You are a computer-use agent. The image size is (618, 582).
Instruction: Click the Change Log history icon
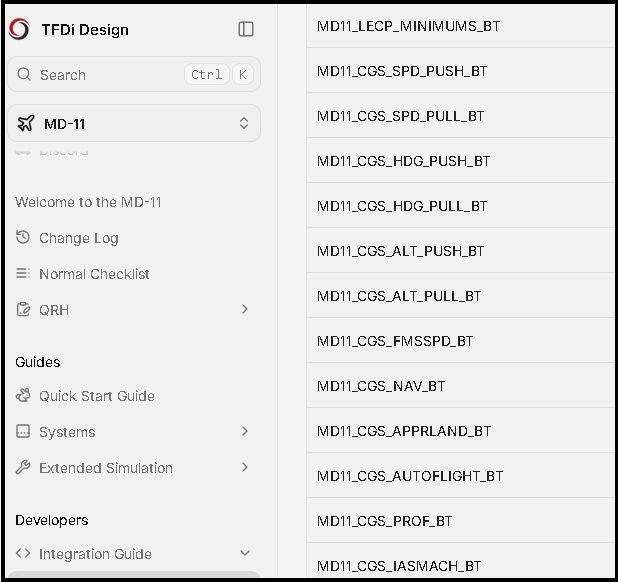tap(23, 237)
